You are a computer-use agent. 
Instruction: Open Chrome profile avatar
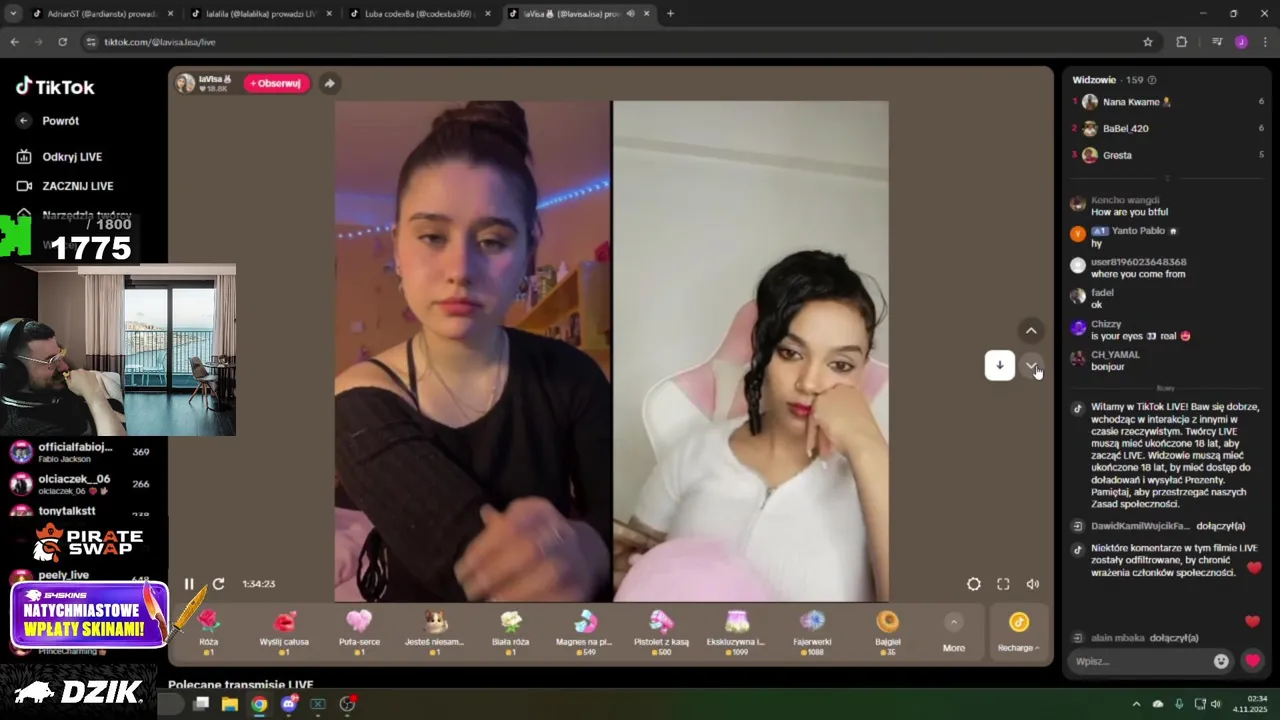tap(1242, 42)
